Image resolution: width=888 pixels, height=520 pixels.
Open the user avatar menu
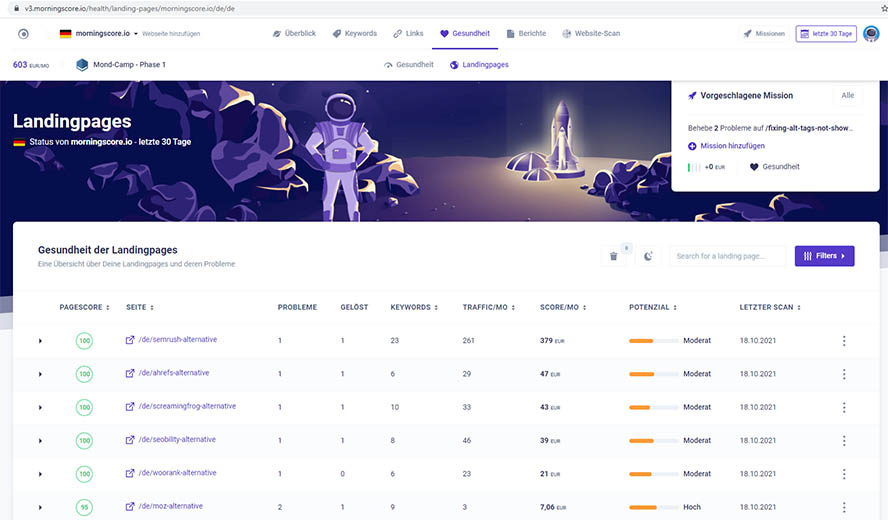[871, 34]
